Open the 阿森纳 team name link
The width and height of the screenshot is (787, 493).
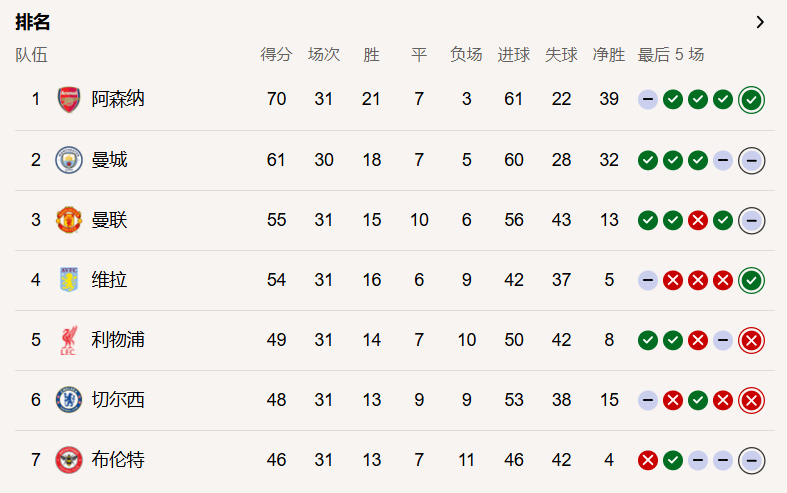[x=118, y=100]
